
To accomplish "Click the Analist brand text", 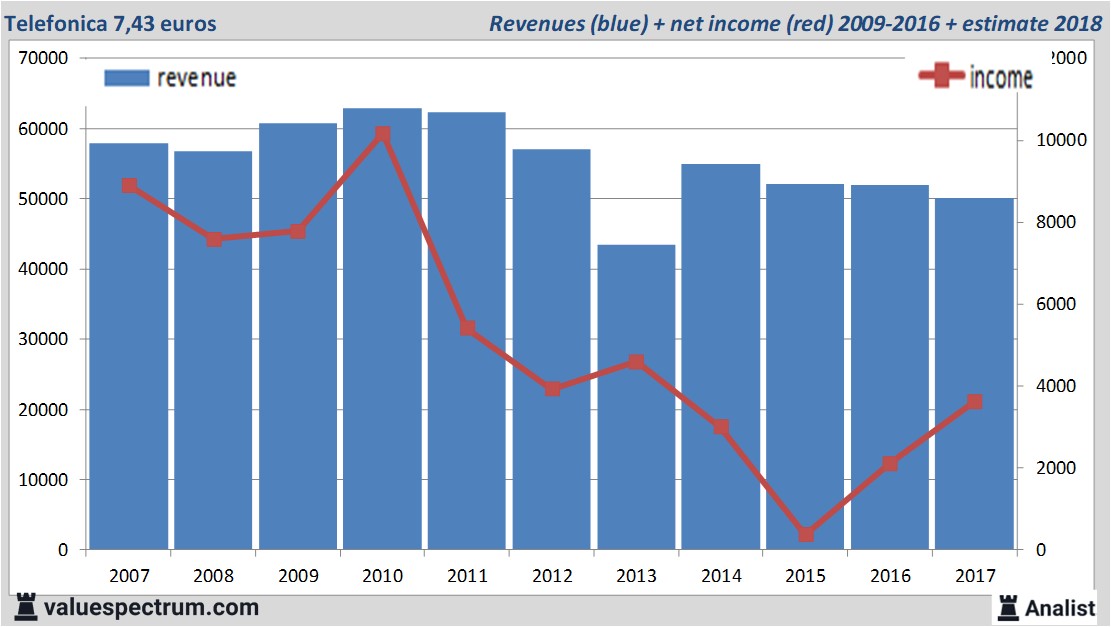I will (1060, 607).
